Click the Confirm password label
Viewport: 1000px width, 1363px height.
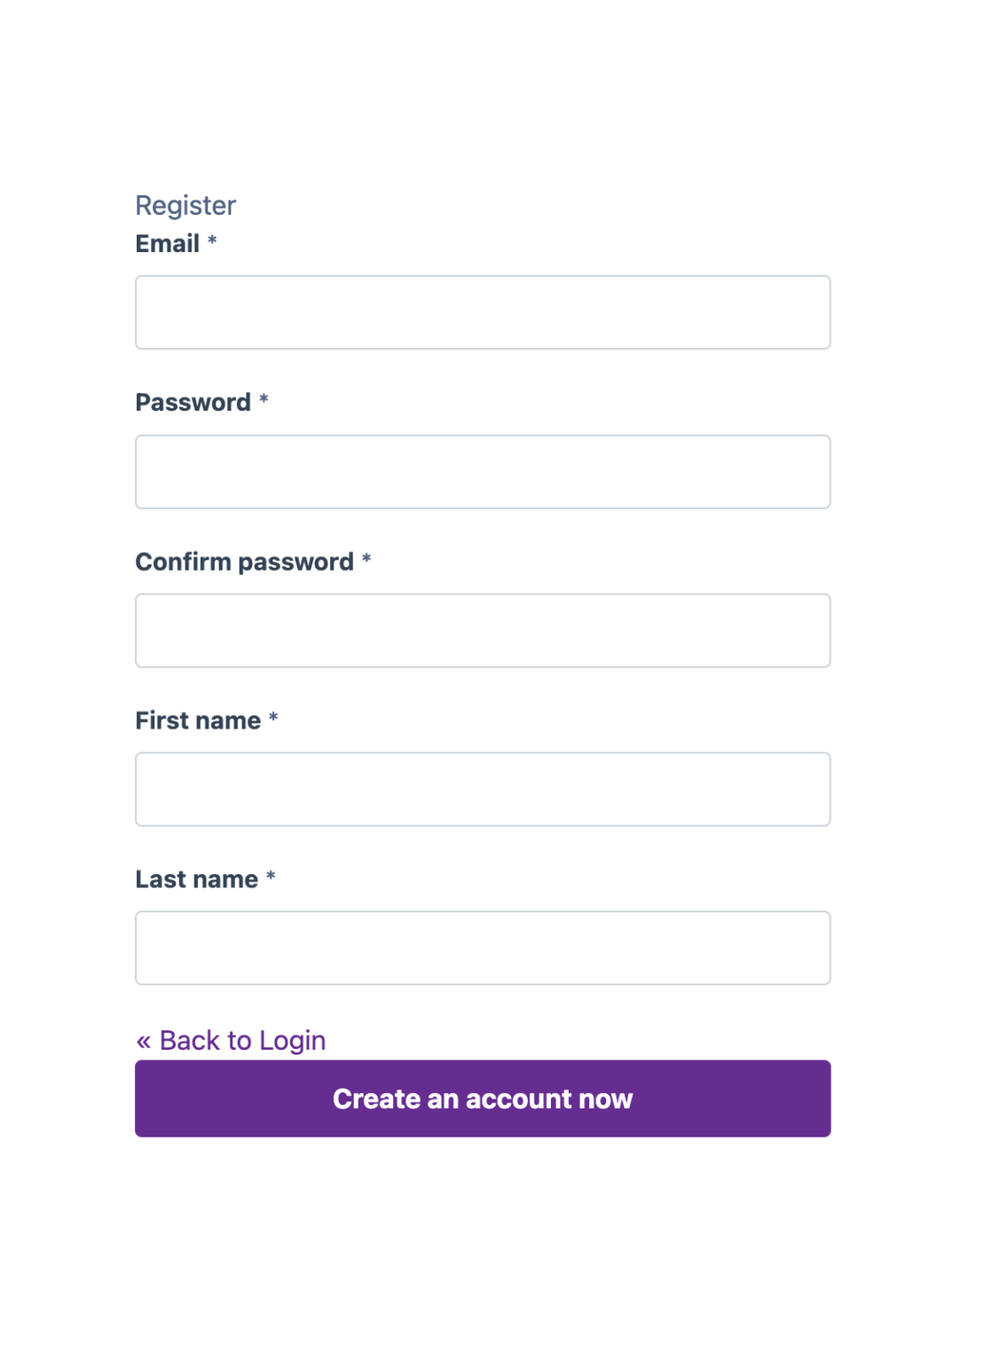(245, 561)
